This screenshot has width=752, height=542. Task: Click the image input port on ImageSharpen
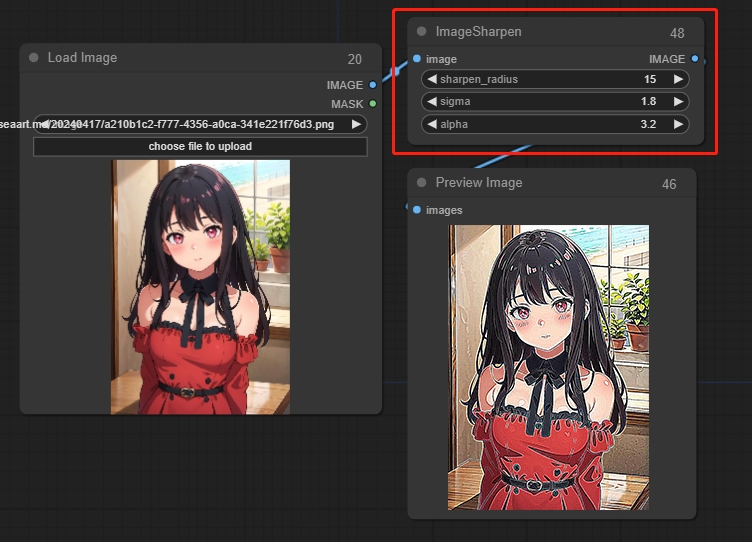[417, 59]
